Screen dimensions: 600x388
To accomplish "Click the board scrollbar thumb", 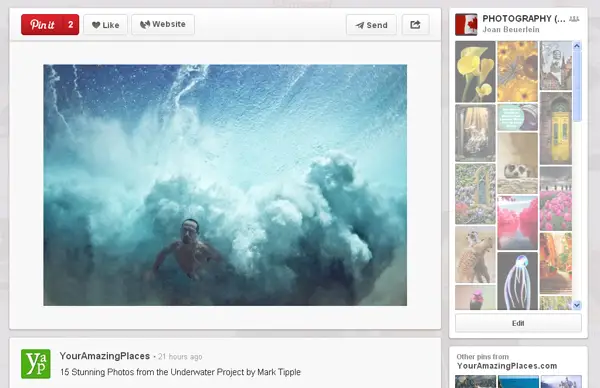I will click(x=577, y=86).
